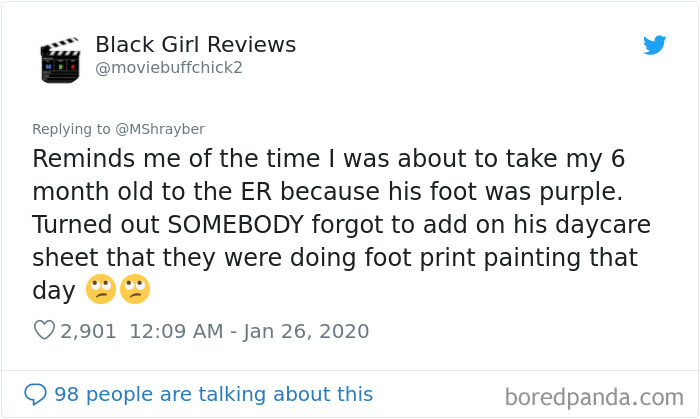The image size is (700, 419).
Task: Click the blue Twitter bird logo
Action: pyautogui.click(x=654, y=45)
